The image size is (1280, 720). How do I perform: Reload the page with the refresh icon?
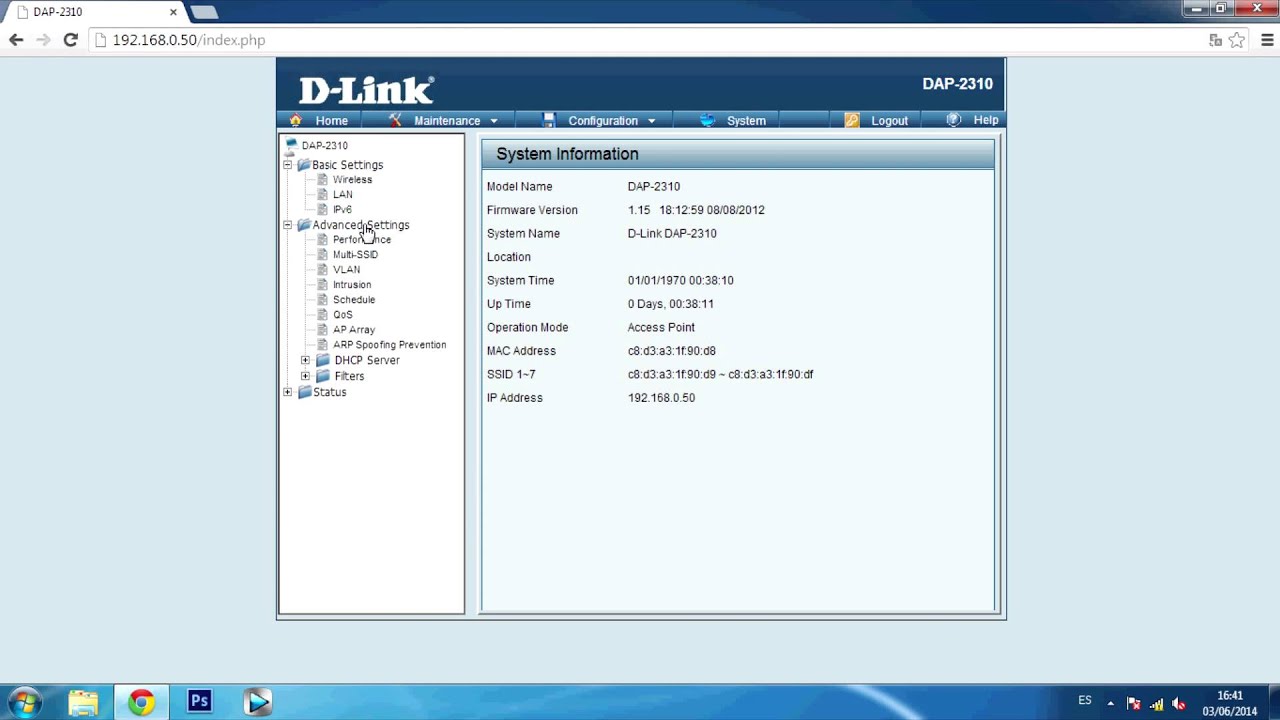pyautogui.click(x=70, y=40)
